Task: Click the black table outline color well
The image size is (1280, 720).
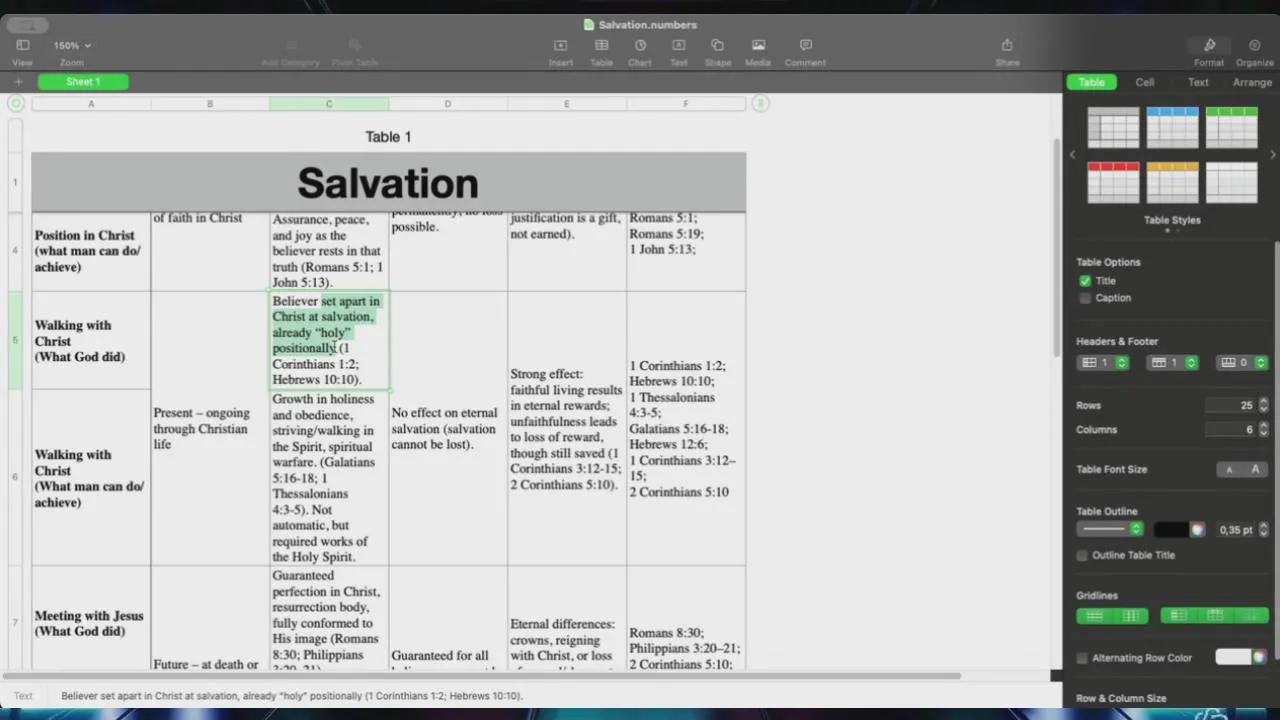Action: pos(1171,530)
